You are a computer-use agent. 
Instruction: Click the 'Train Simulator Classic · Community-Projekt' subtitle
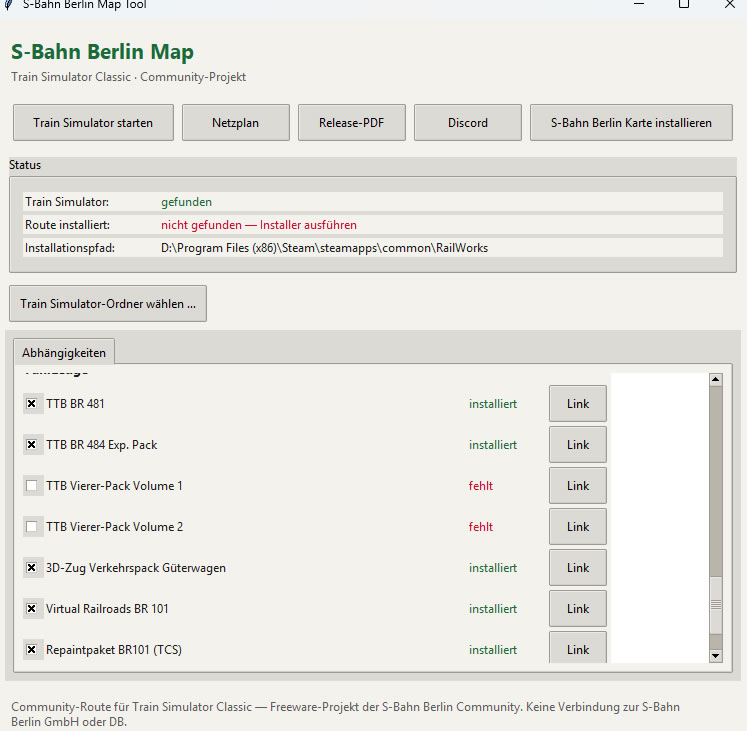(129, 77)
